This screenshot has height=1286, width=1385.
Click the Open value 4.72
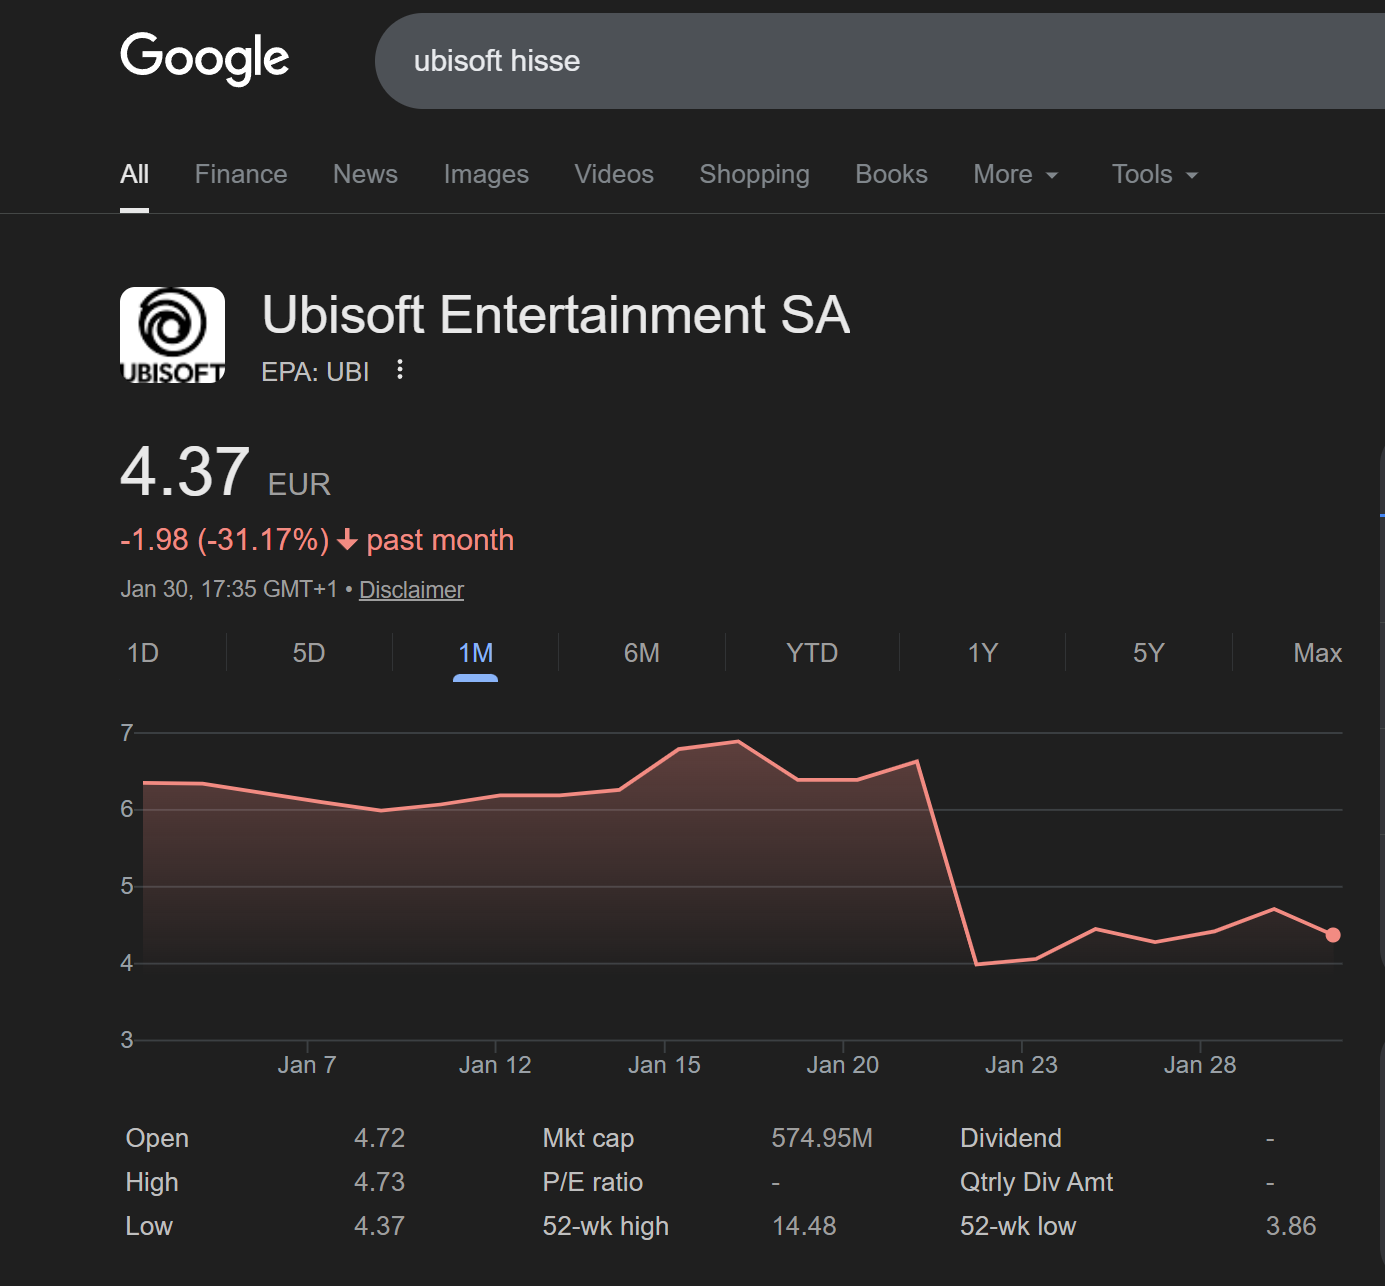tap(380, 1138)
